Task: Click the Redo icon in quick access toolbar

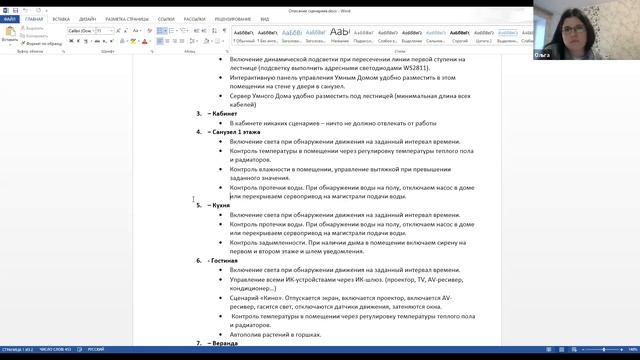Action: click(38, 11)
